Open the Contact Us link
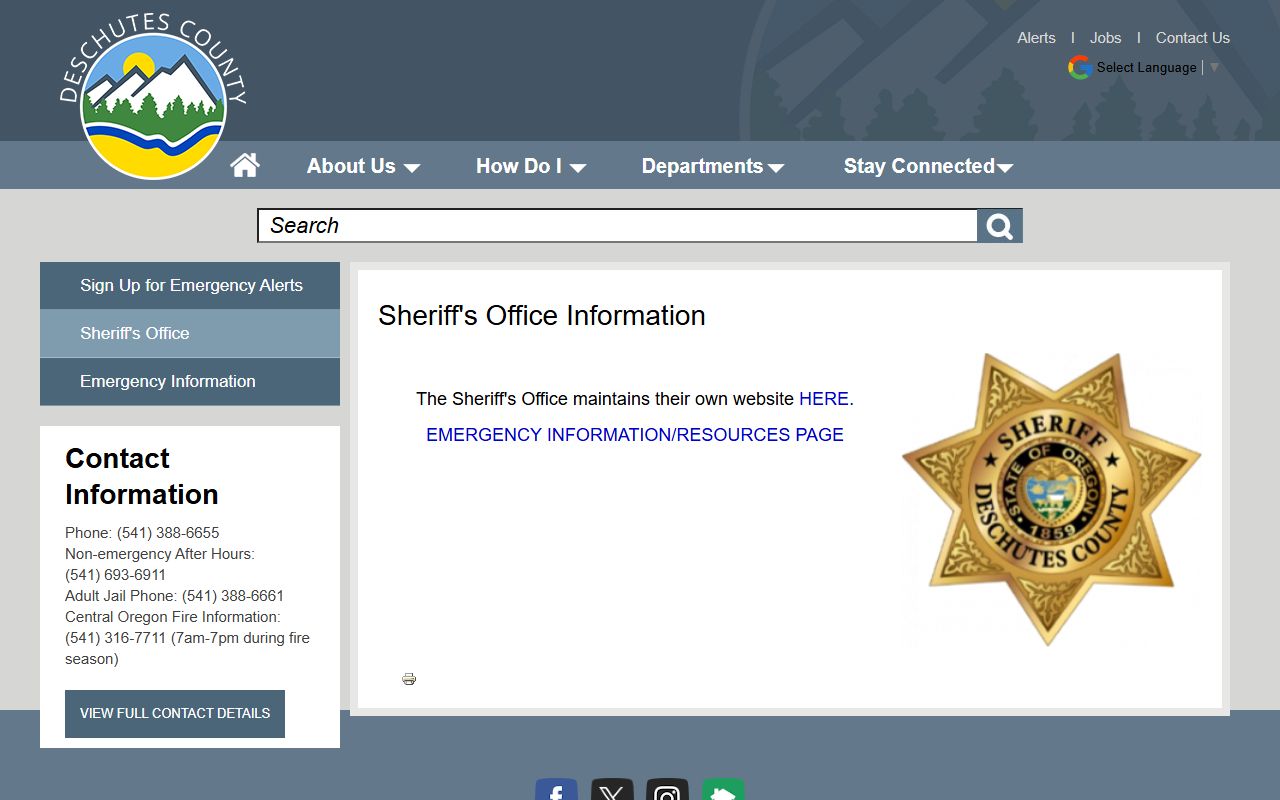 (x=1192, y=38)
